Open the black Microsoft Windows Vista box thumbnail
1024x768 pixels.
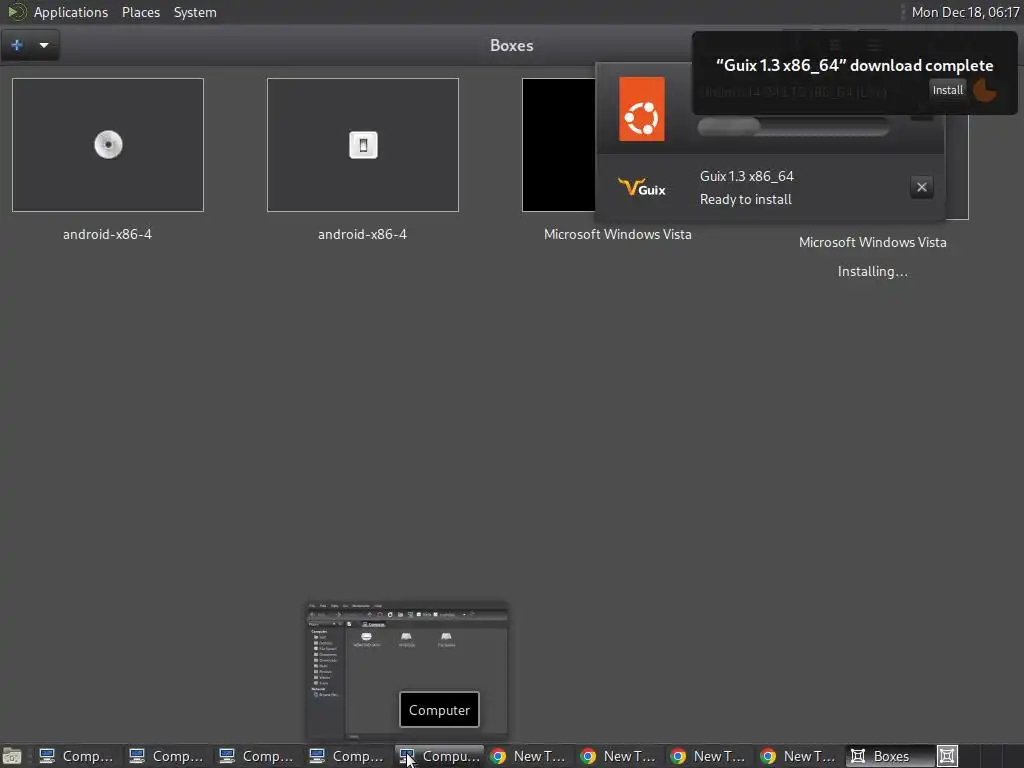click(558, 145)
